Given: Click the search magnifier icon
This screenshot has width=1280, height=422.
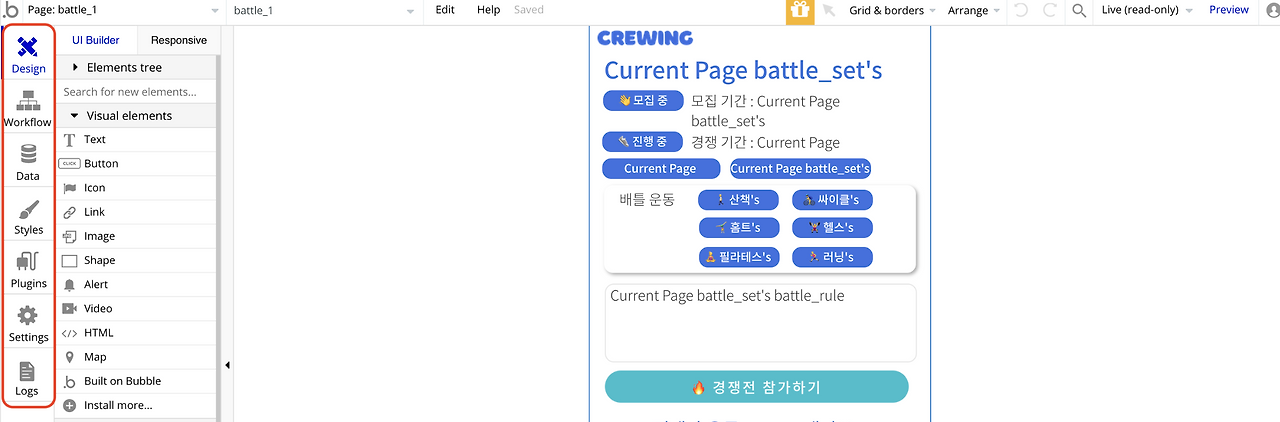Looking at the screenshot, I should point(1079,10).
